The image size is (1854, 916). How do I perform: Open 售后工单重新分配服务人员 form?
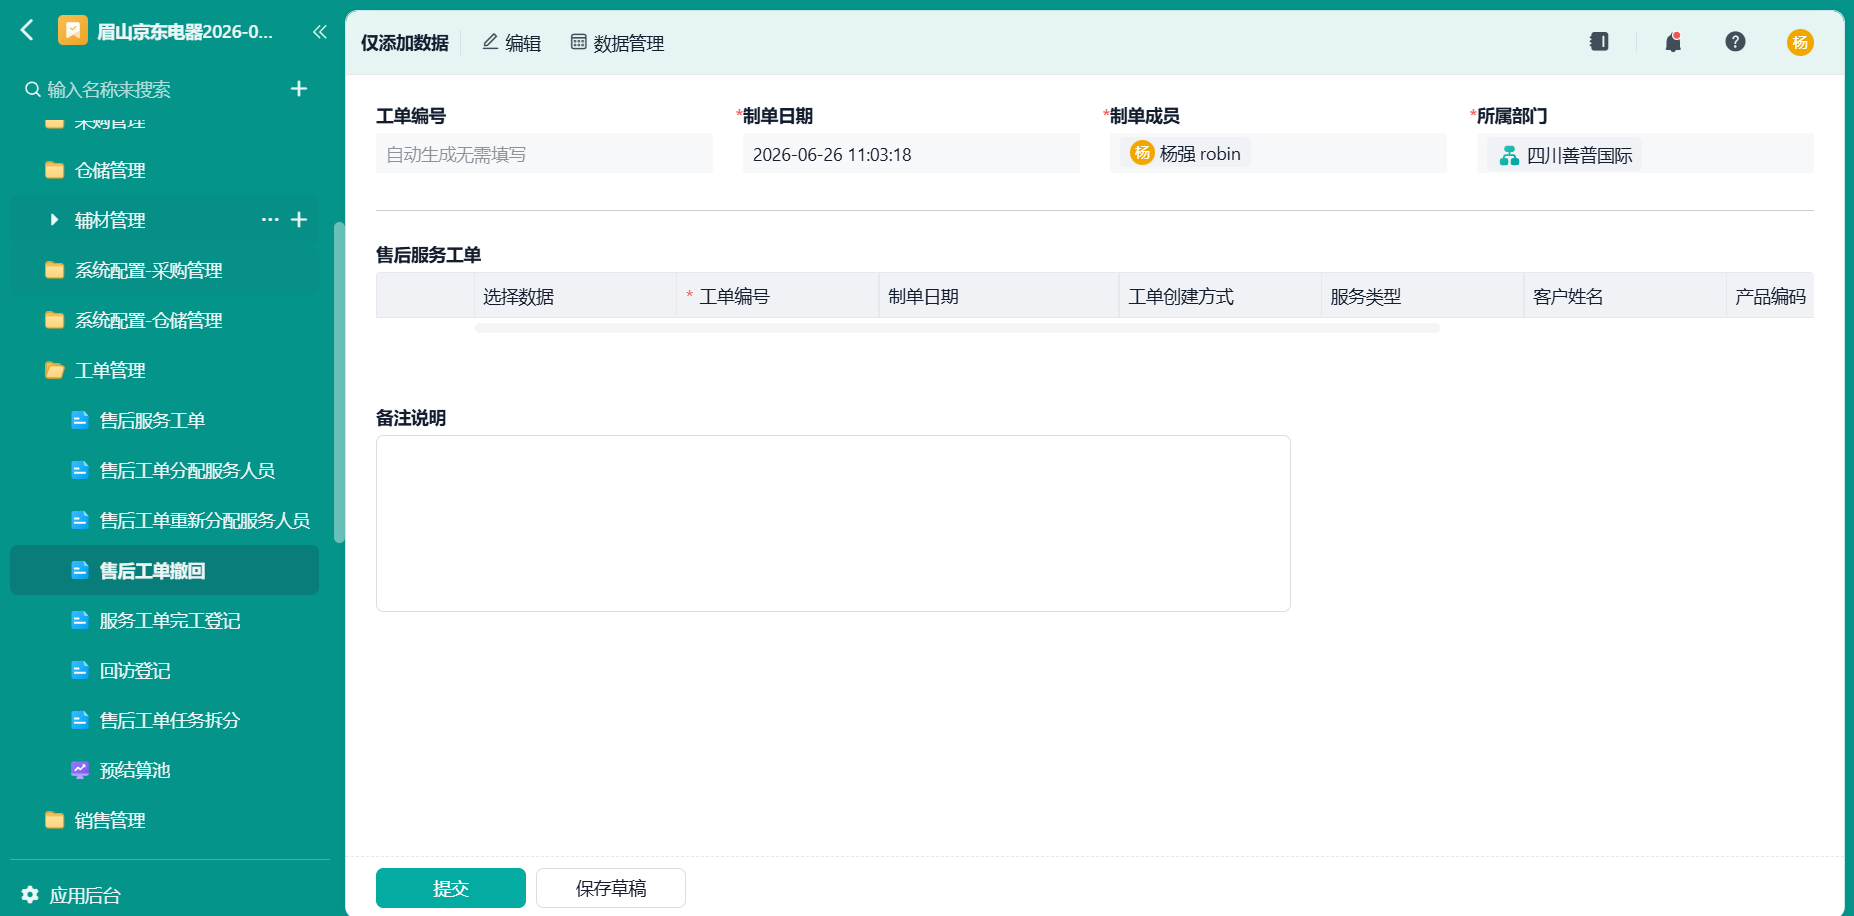tap(164, 520)
